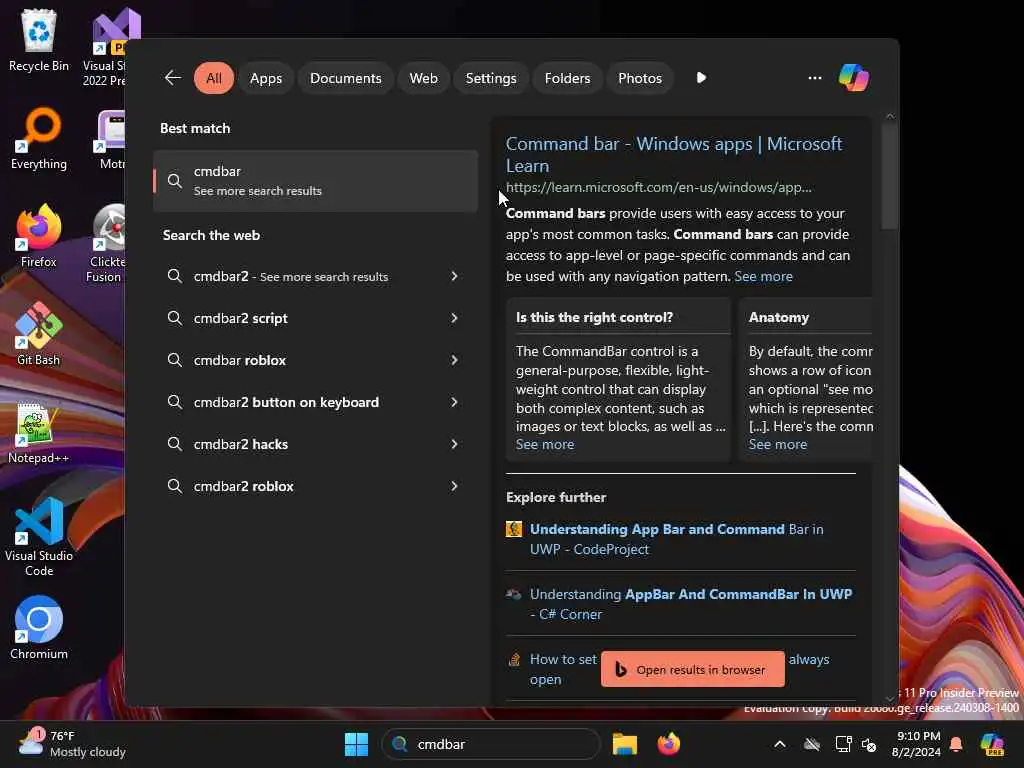The image size is (1024, 768).
Task: Show more filter tabs with play arrow
Action: (x=701, y=78)
